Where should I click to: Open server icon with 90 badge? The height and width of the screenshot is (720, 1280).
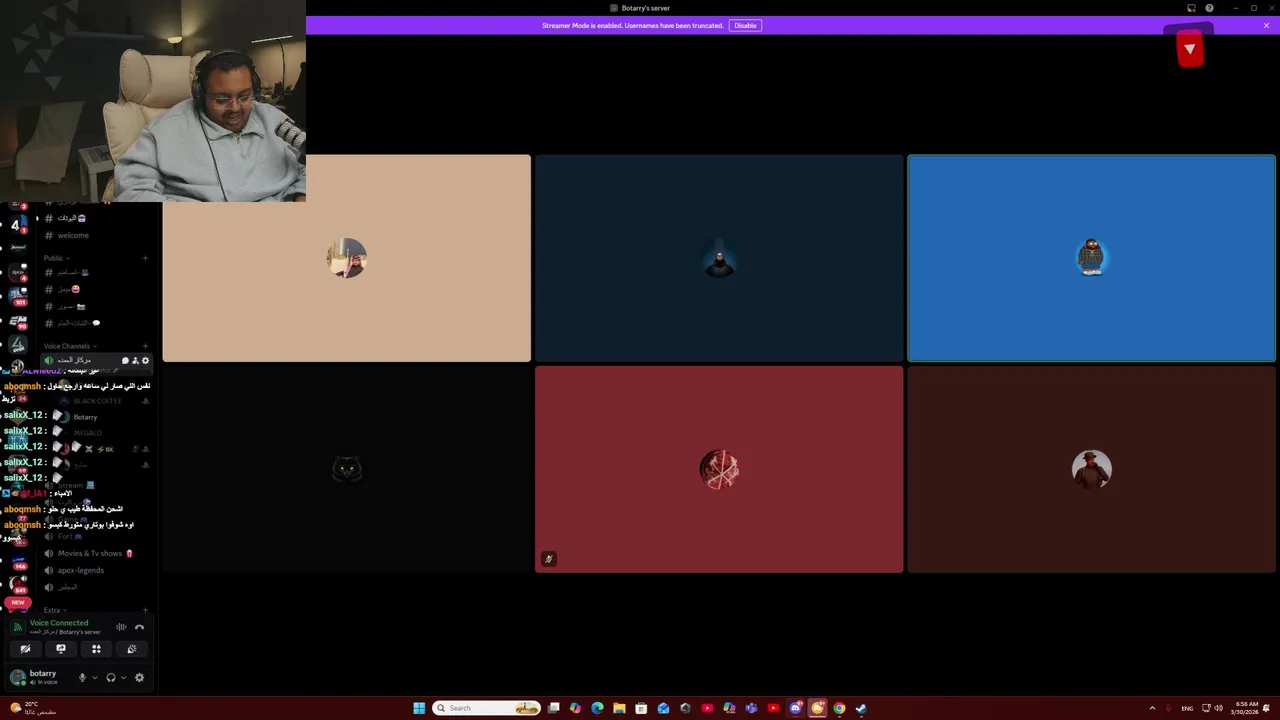[17, 320]
